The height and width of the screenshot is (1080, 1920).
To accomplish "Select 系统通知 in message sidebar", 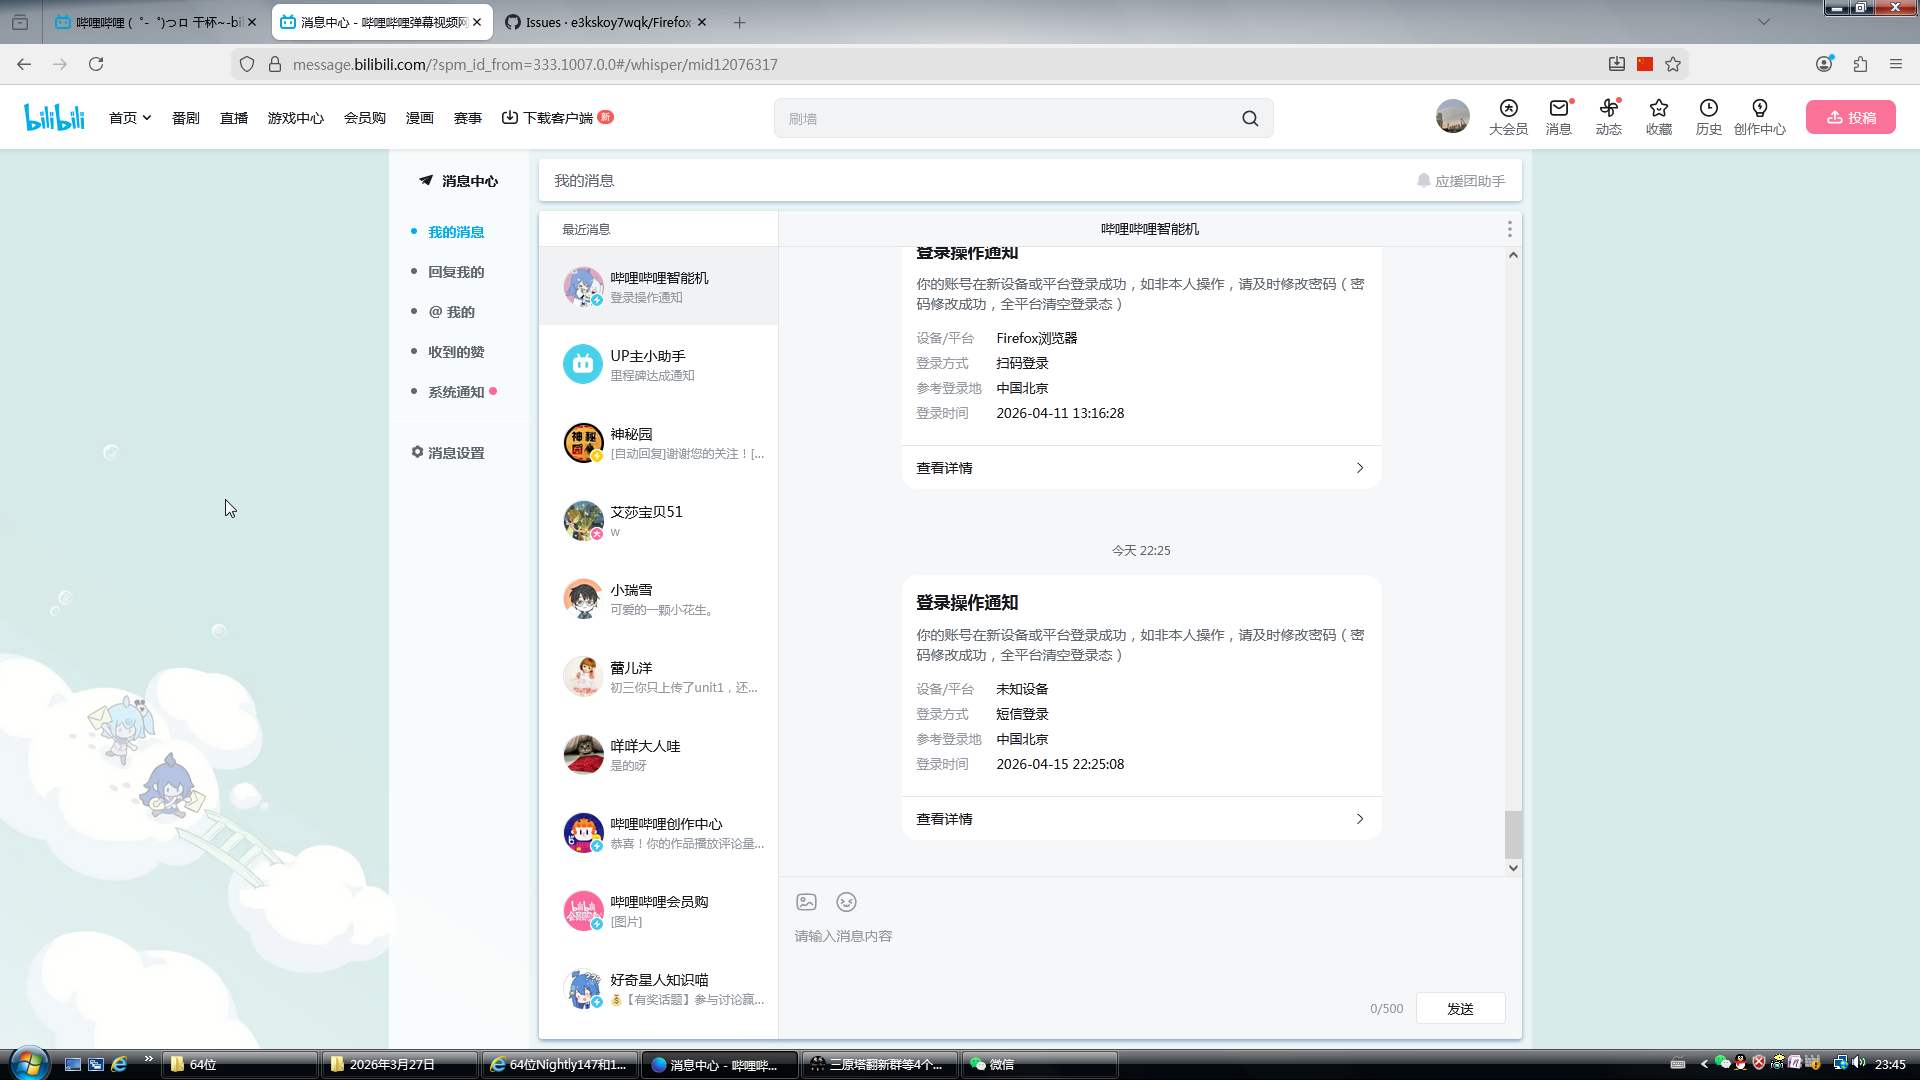I will [456, 392].
